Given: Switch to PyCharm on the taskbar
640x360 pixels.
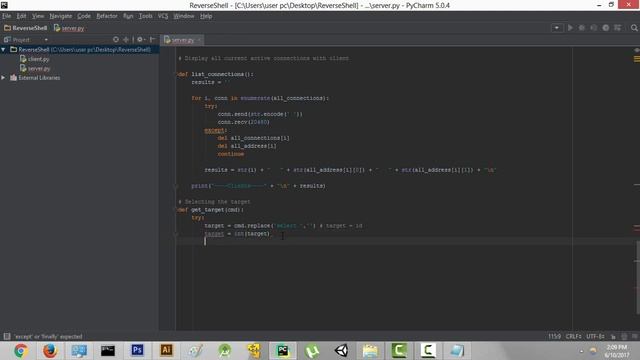Looking at the screenshot, I should click(x=282, y=351).
